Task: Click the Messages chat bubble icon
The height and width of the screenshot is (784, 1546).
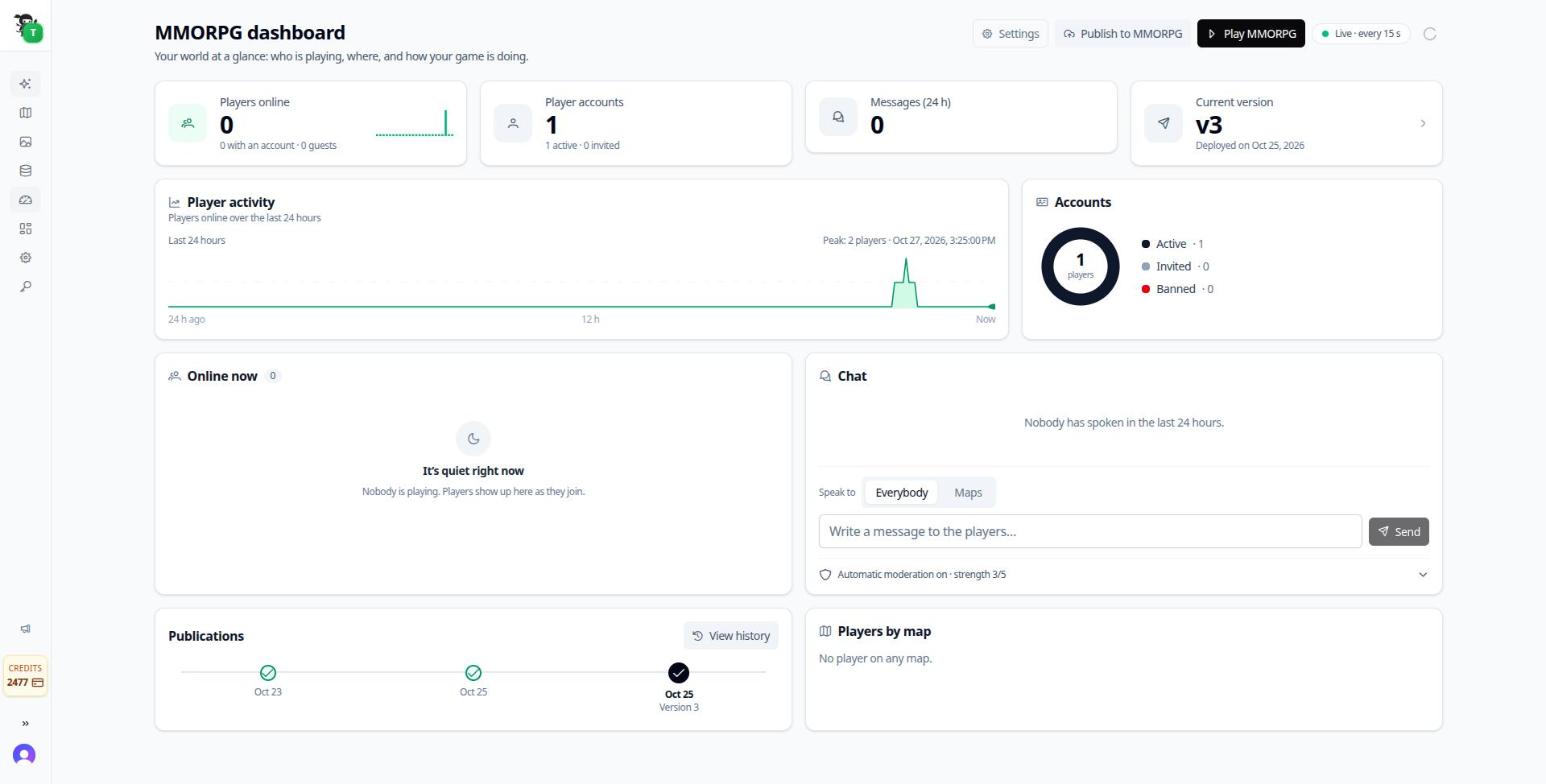Action: [x=838, y=117]
